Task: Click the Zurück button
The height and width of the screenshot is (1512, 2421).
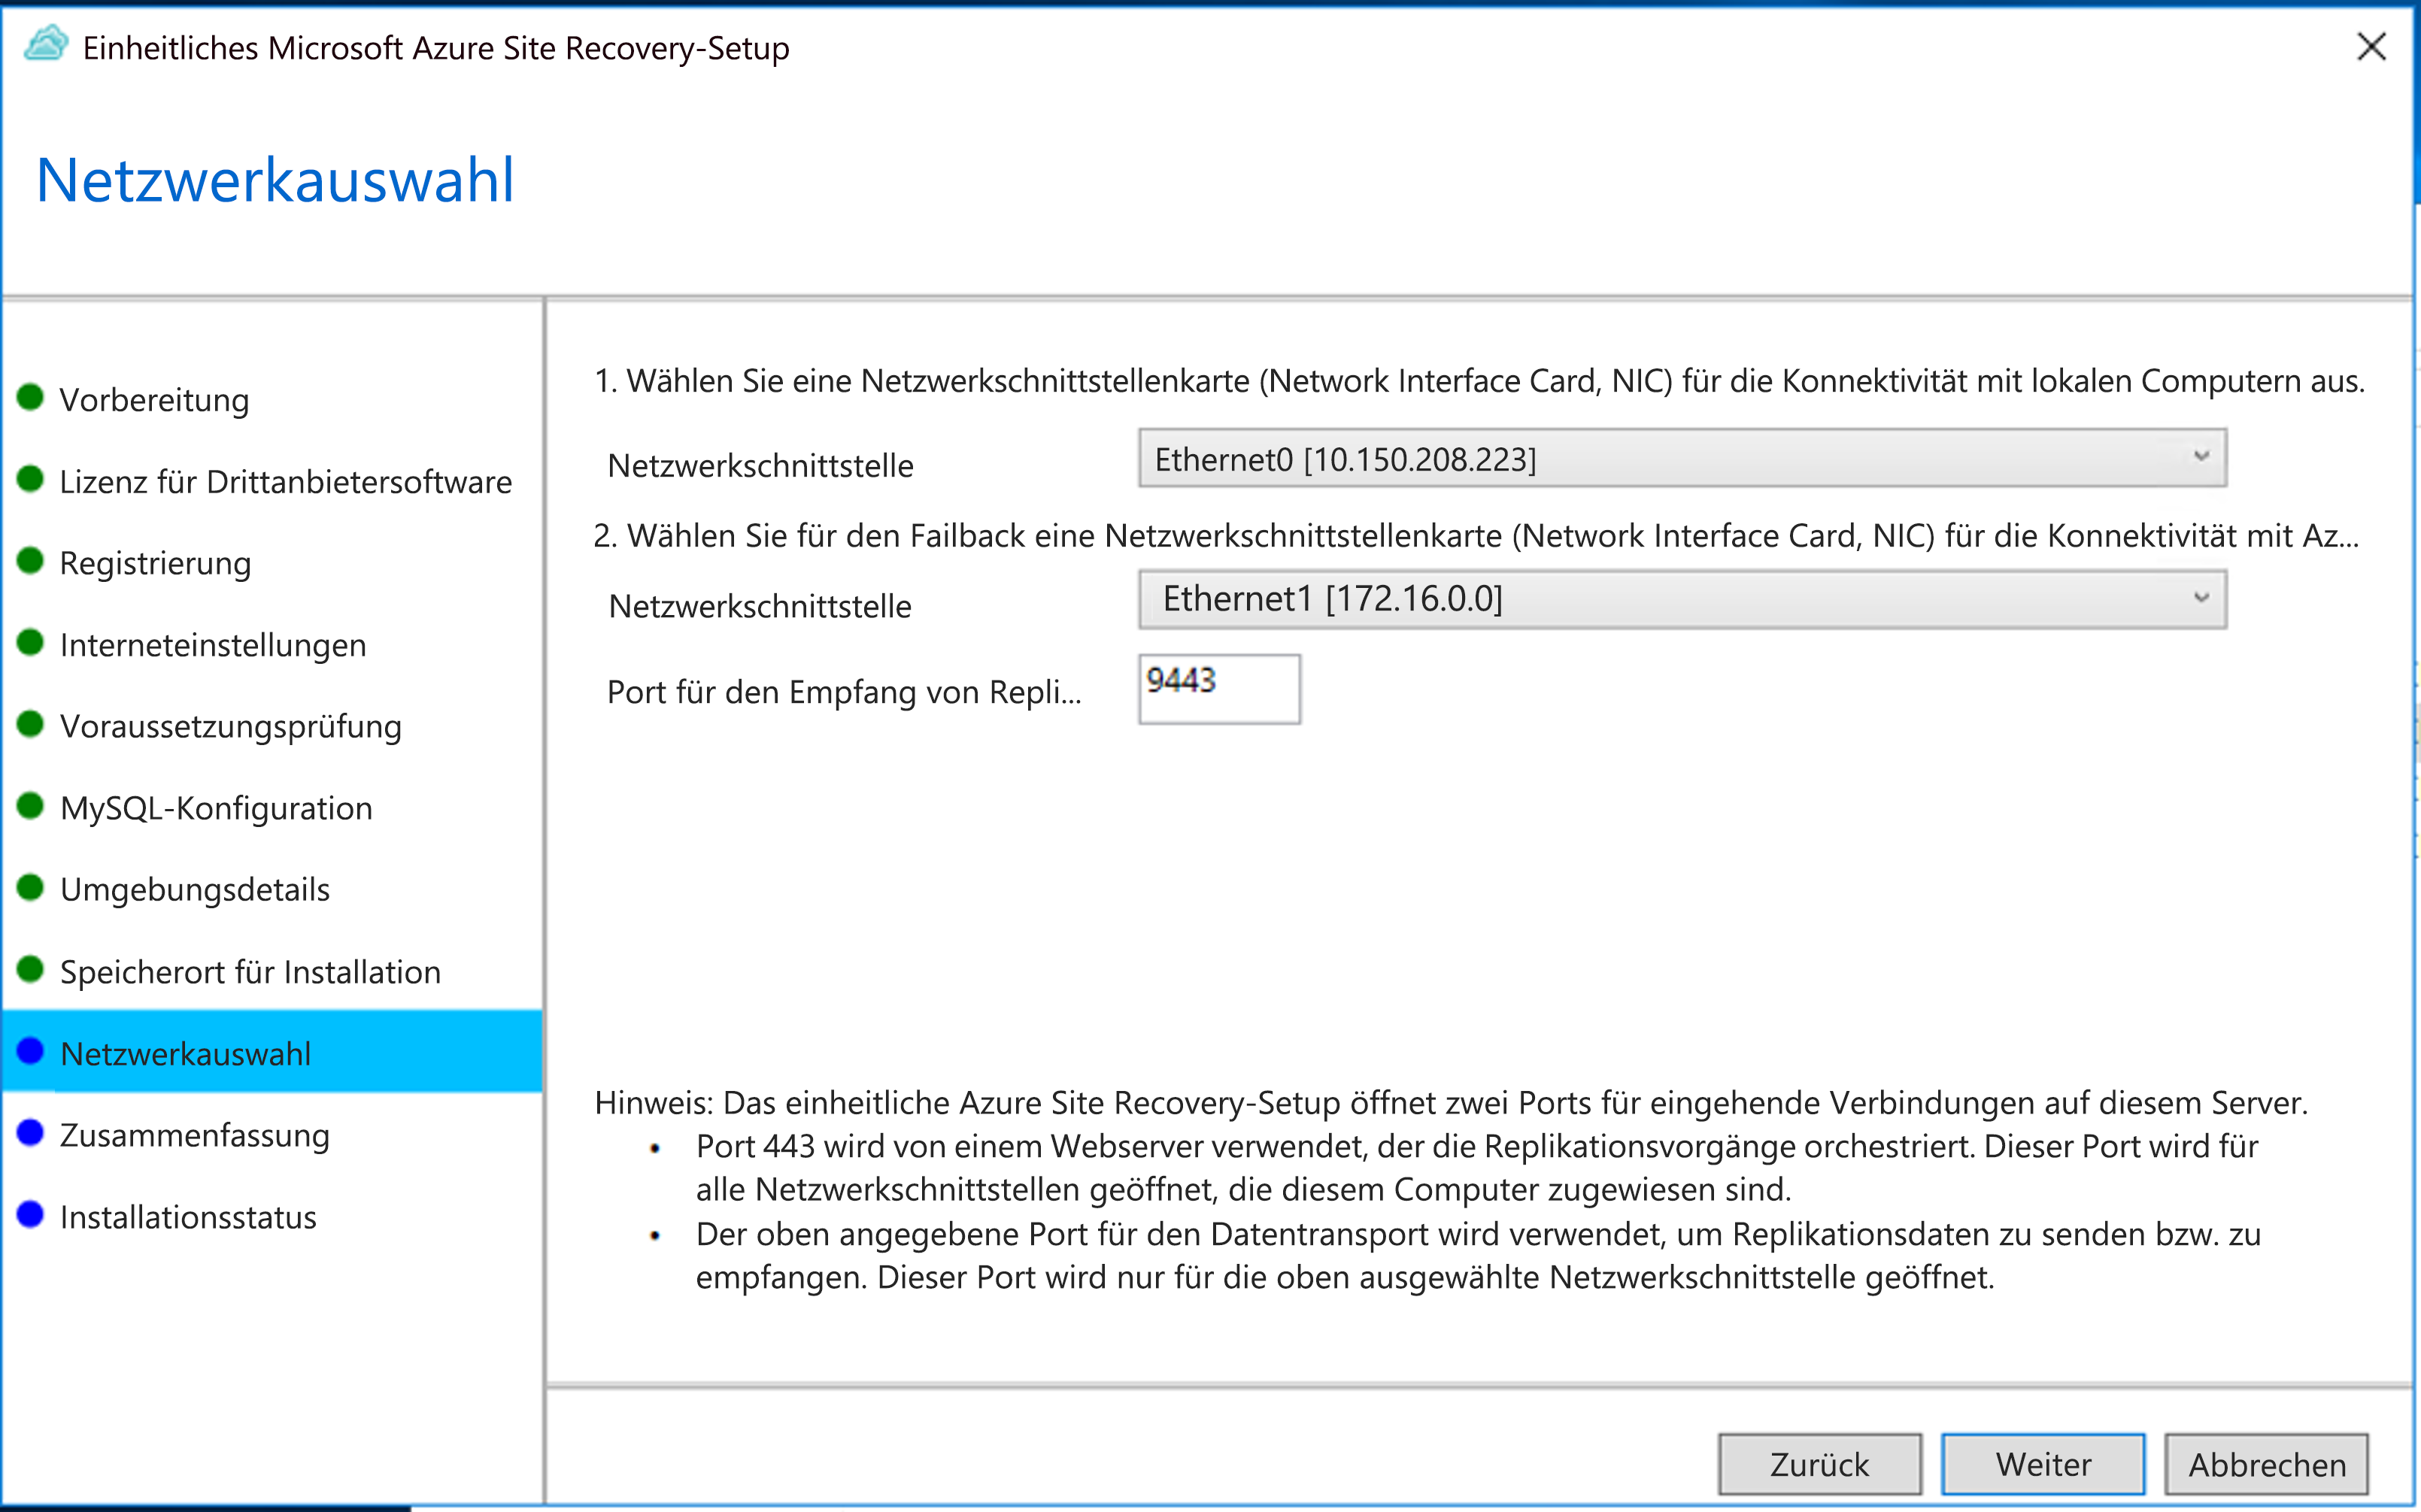Action: click(1819, 1464)
